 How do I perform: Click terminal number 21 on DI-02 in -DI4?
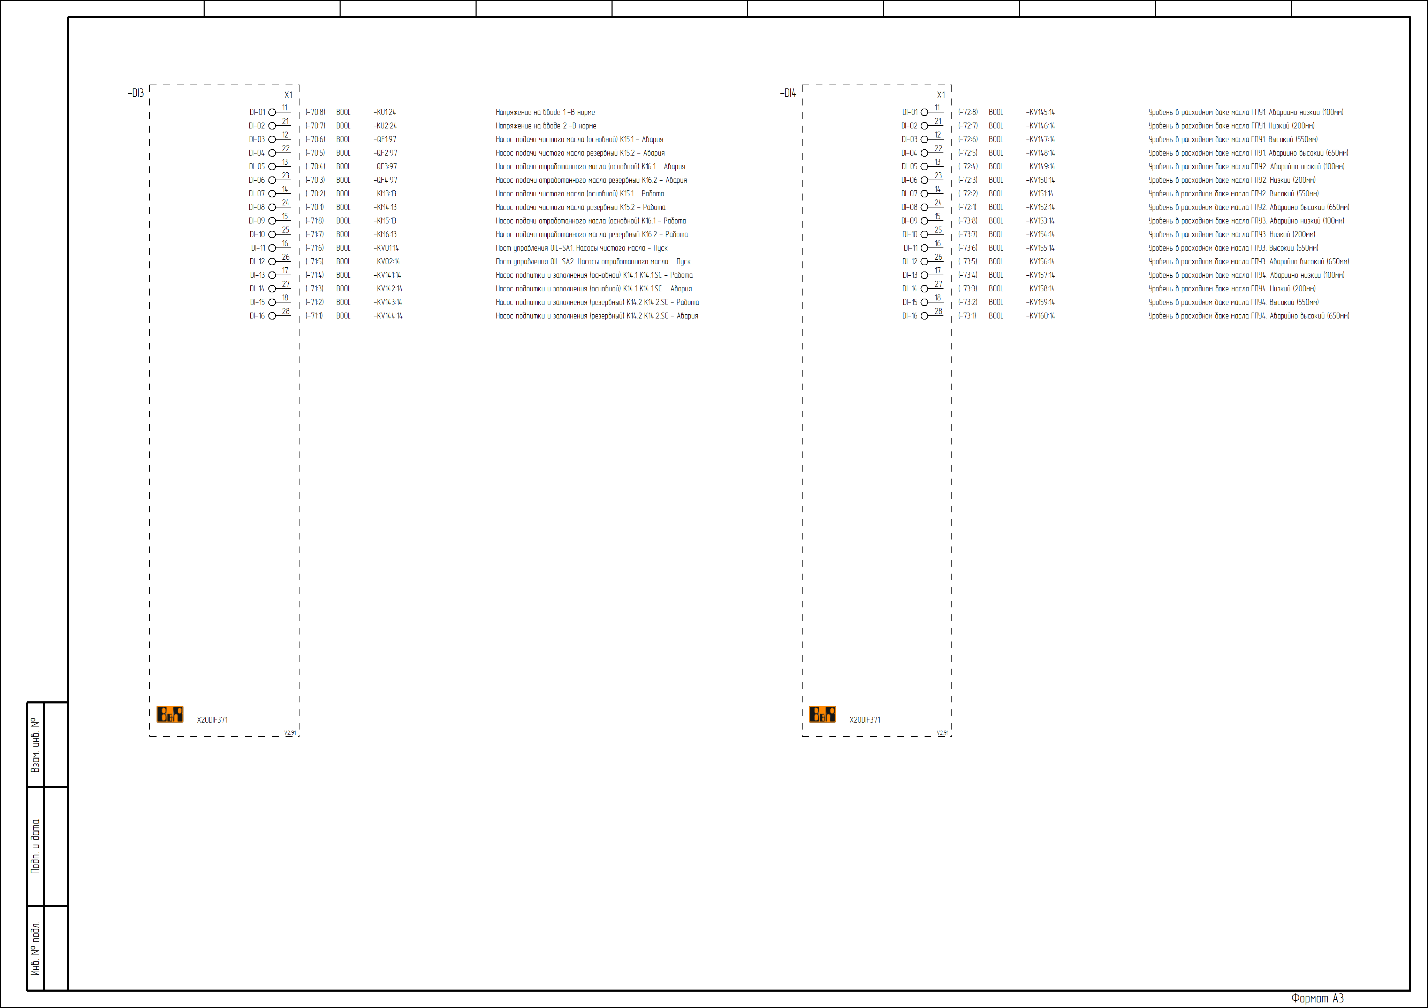[938, 121]
